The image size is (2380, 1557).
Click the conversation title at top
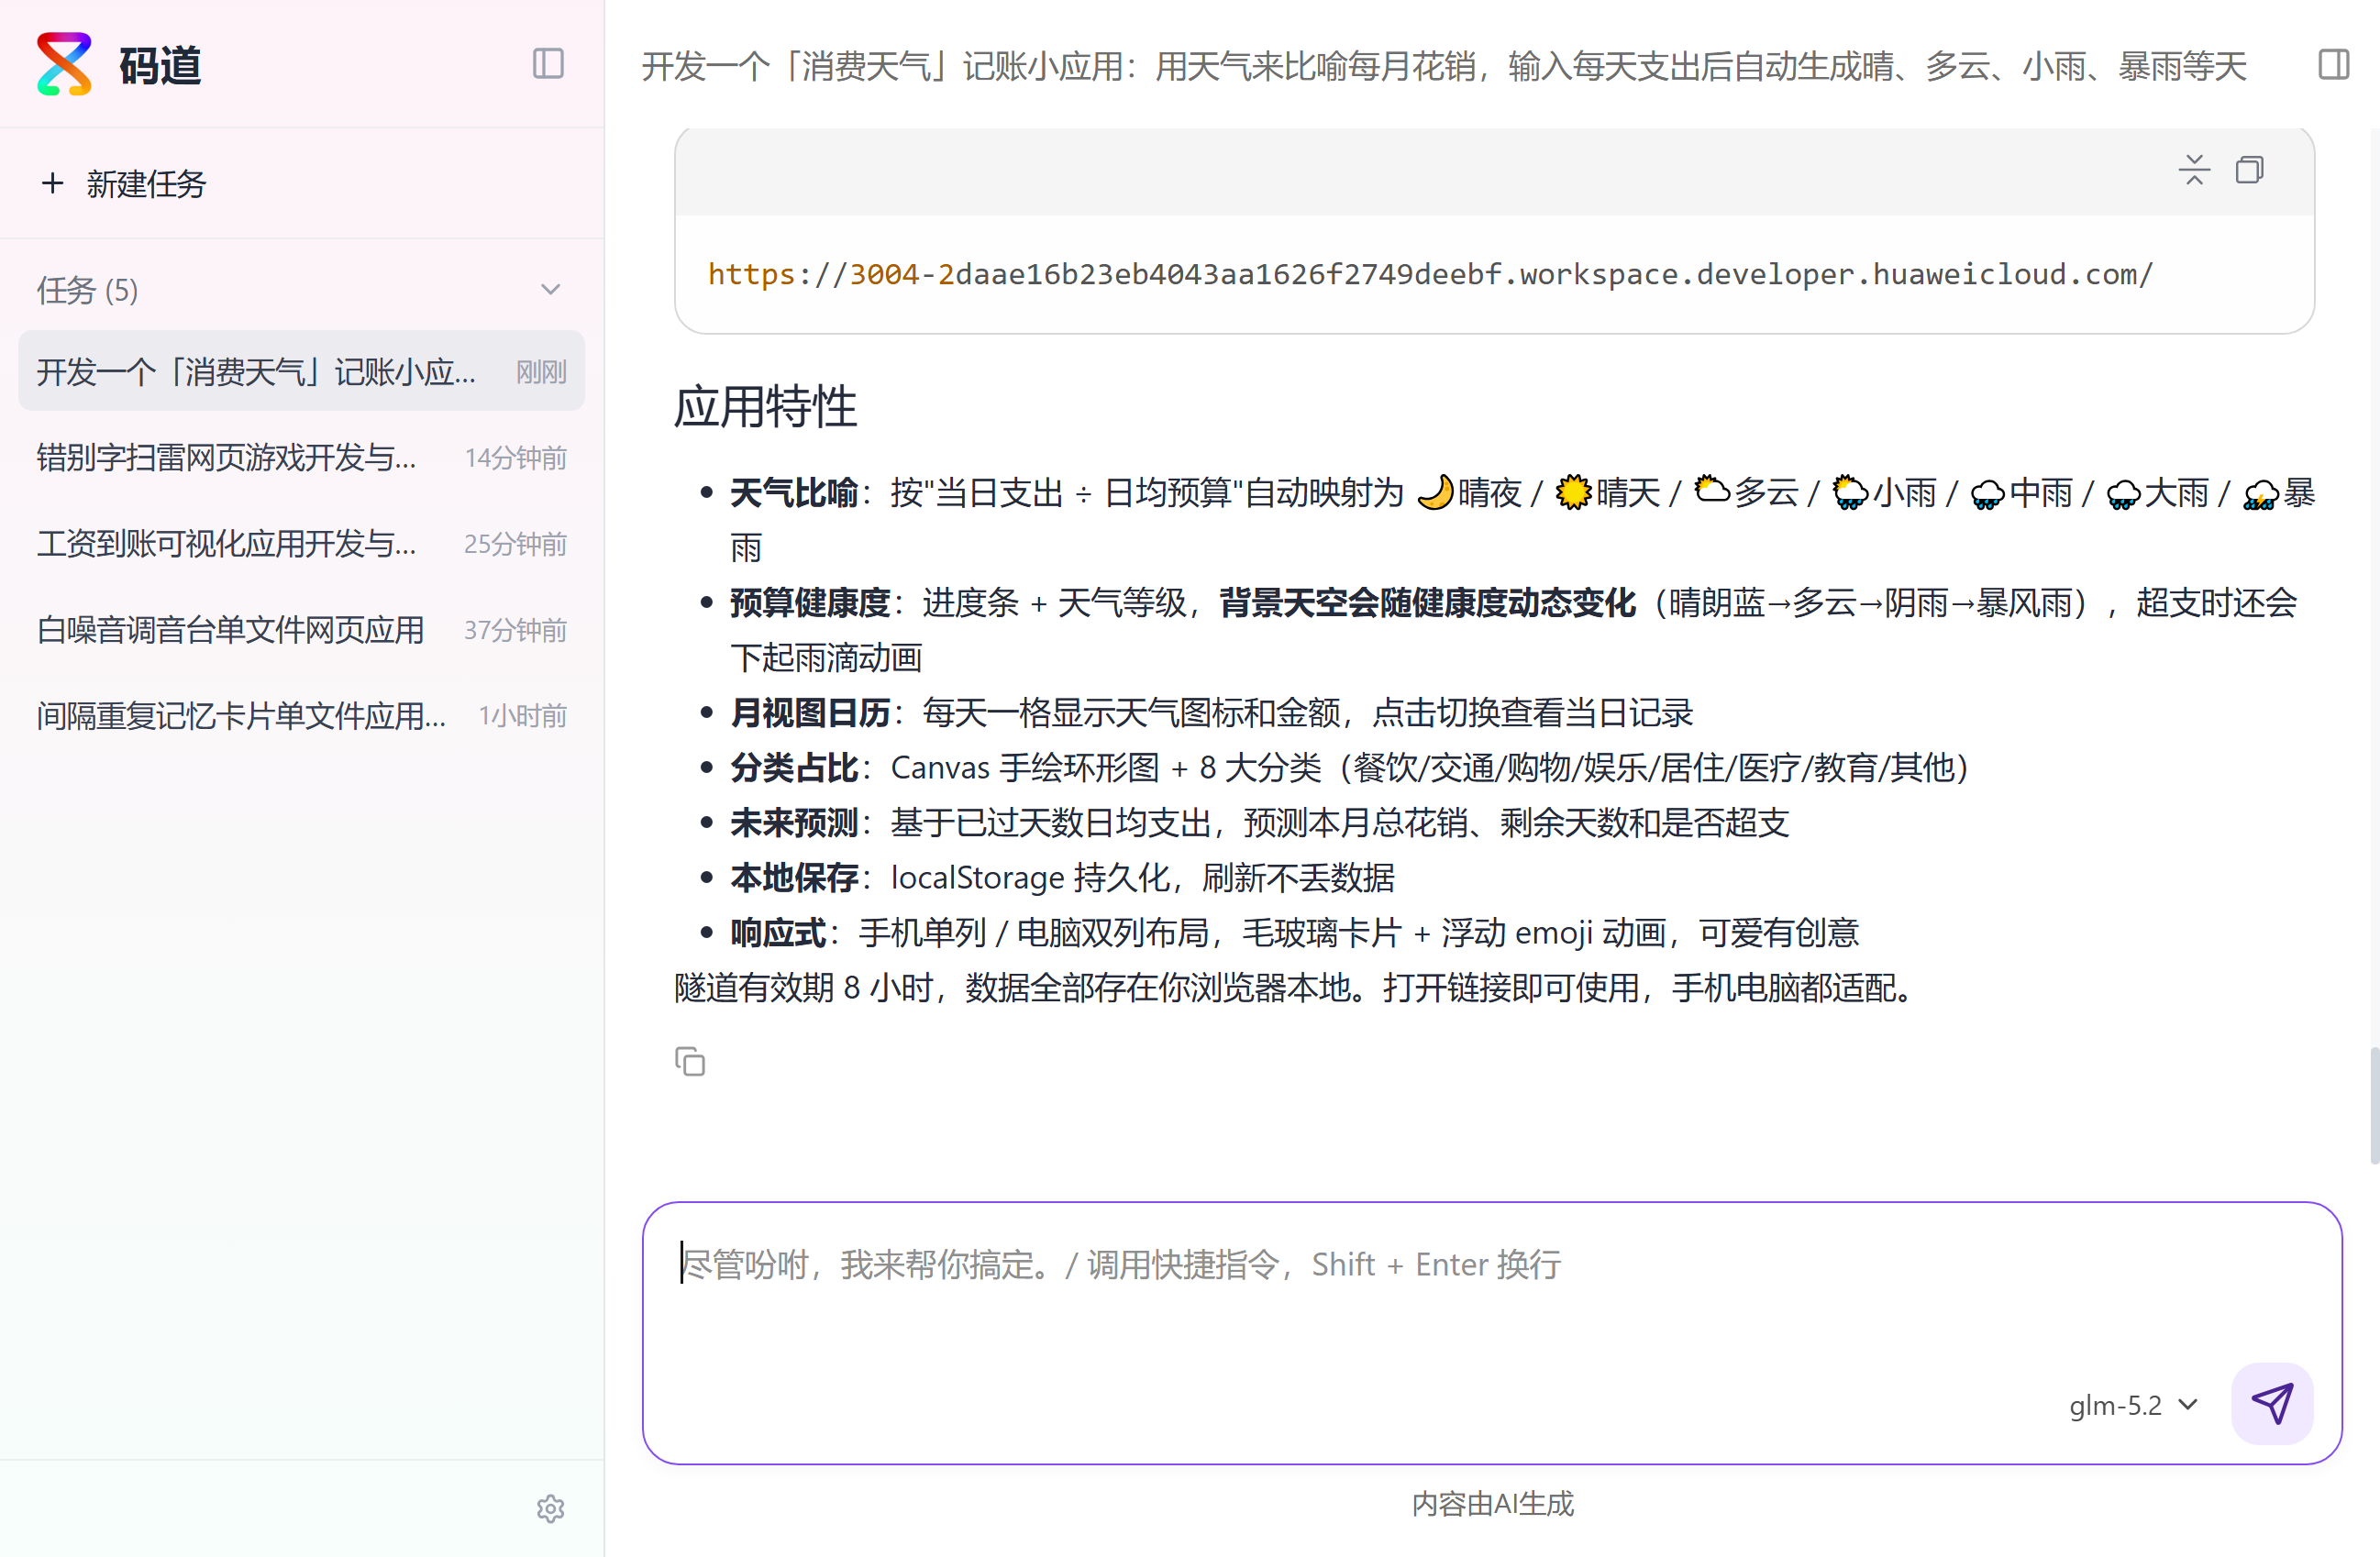(1444, 66)
